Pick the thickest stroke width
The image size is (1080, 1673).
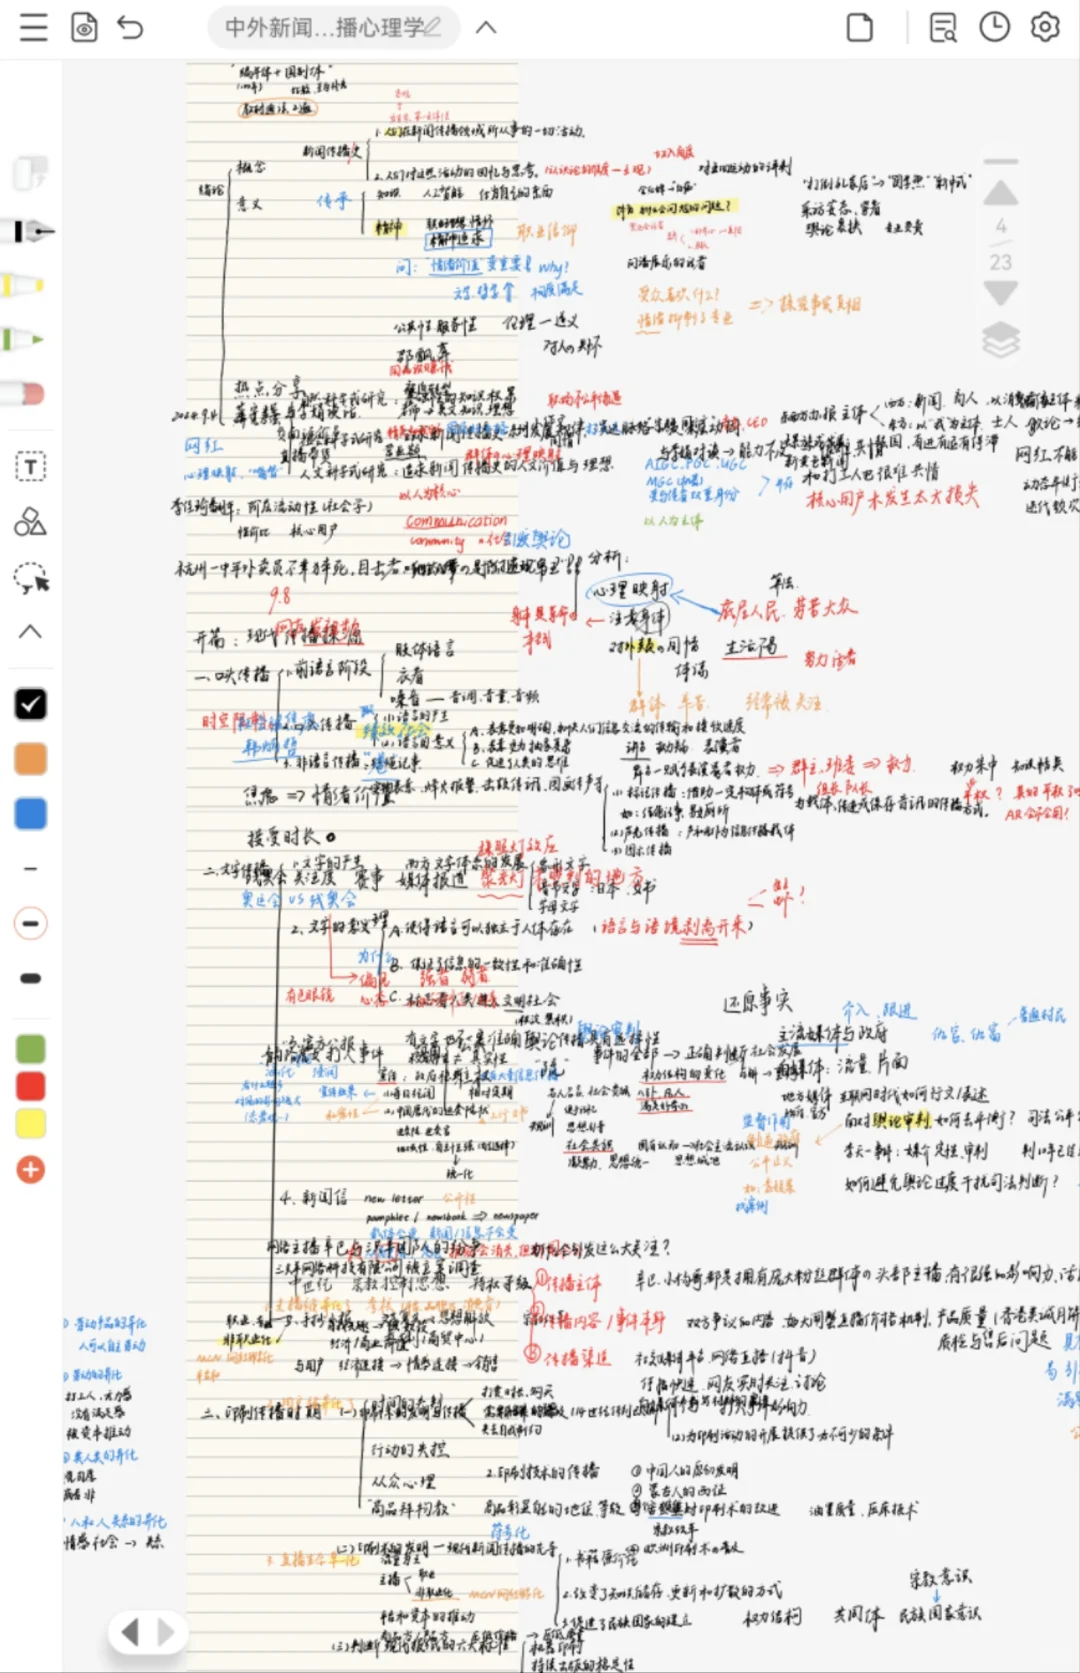point(31,978)
